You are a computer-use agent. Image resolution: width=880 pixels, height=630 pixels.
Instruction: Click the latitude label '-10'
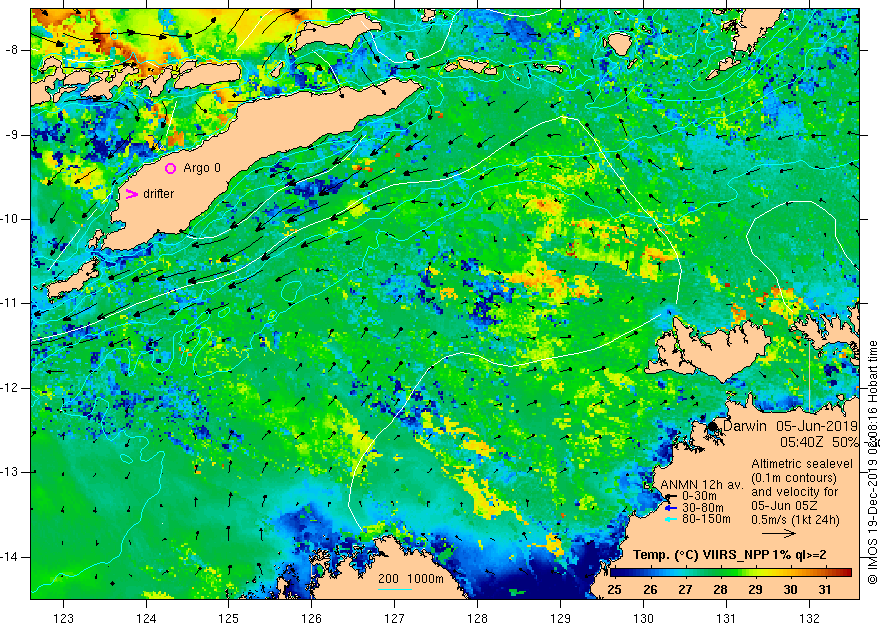tap(10, 219)
